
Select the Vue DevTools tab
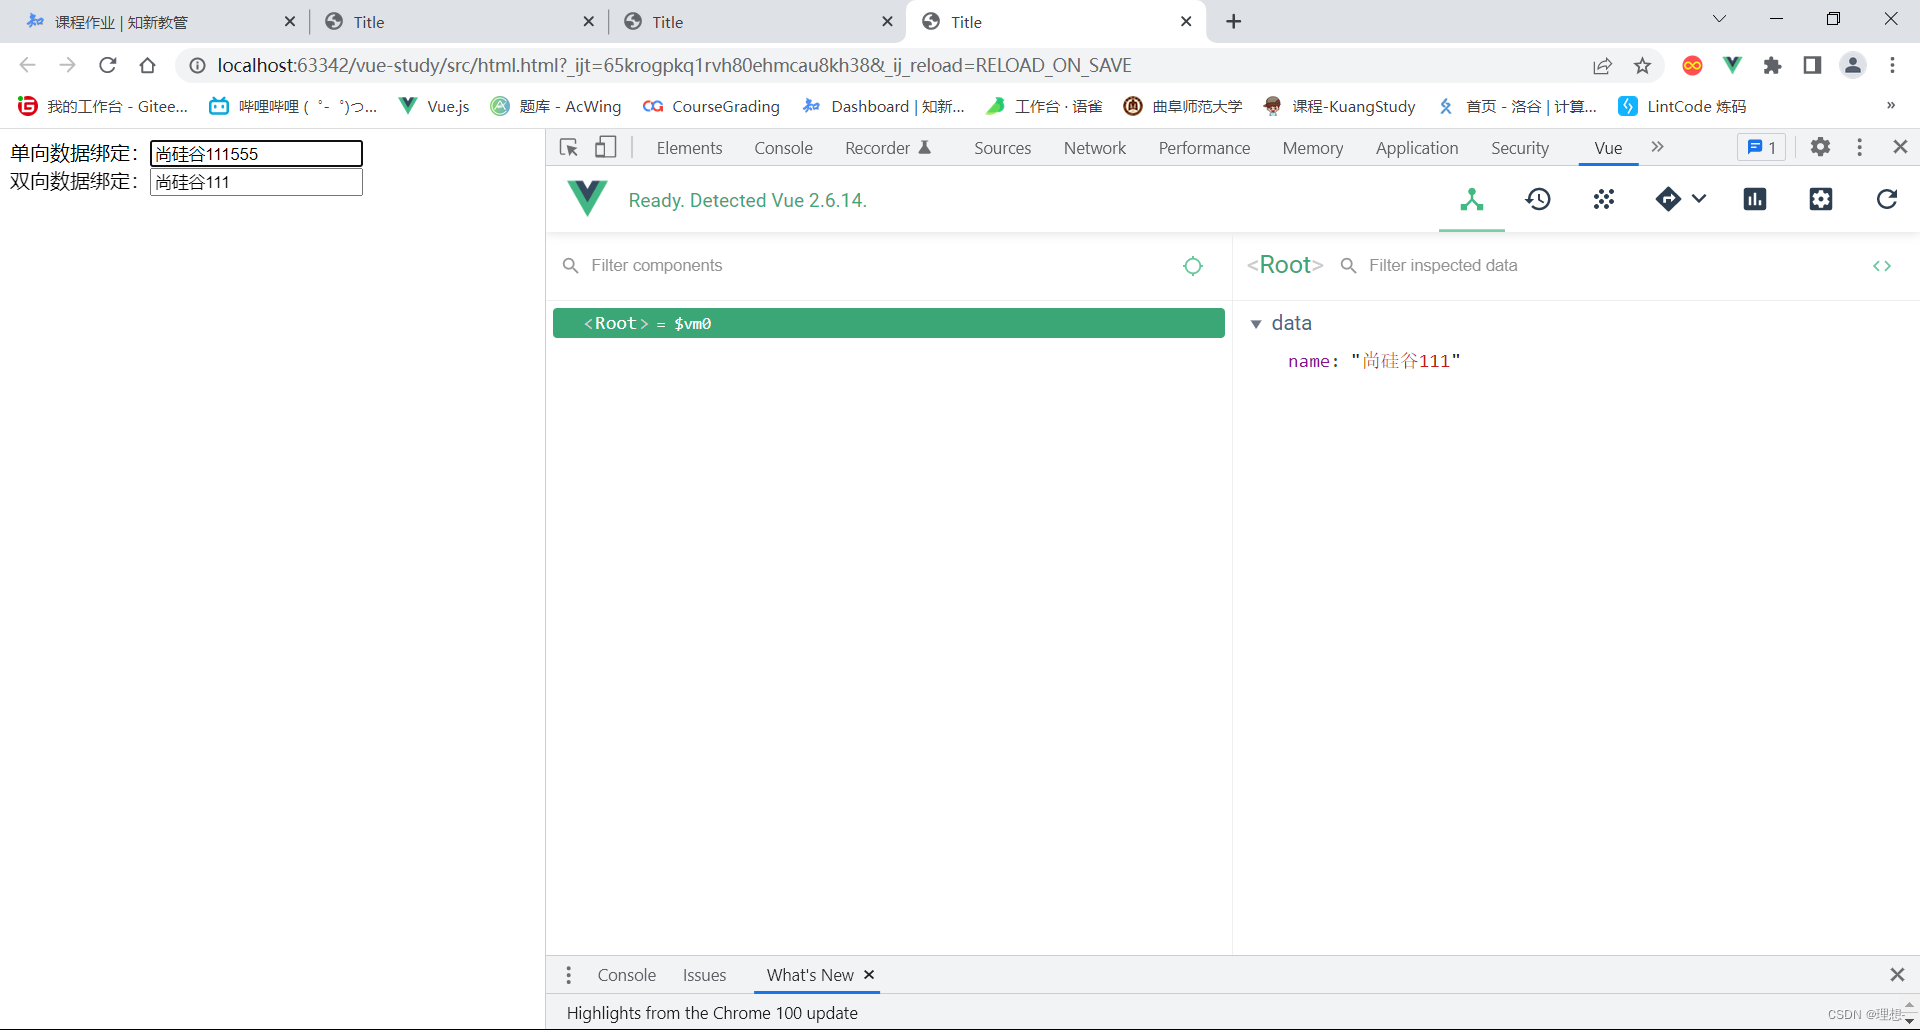pyautogui.click(x=1608, y=148)
